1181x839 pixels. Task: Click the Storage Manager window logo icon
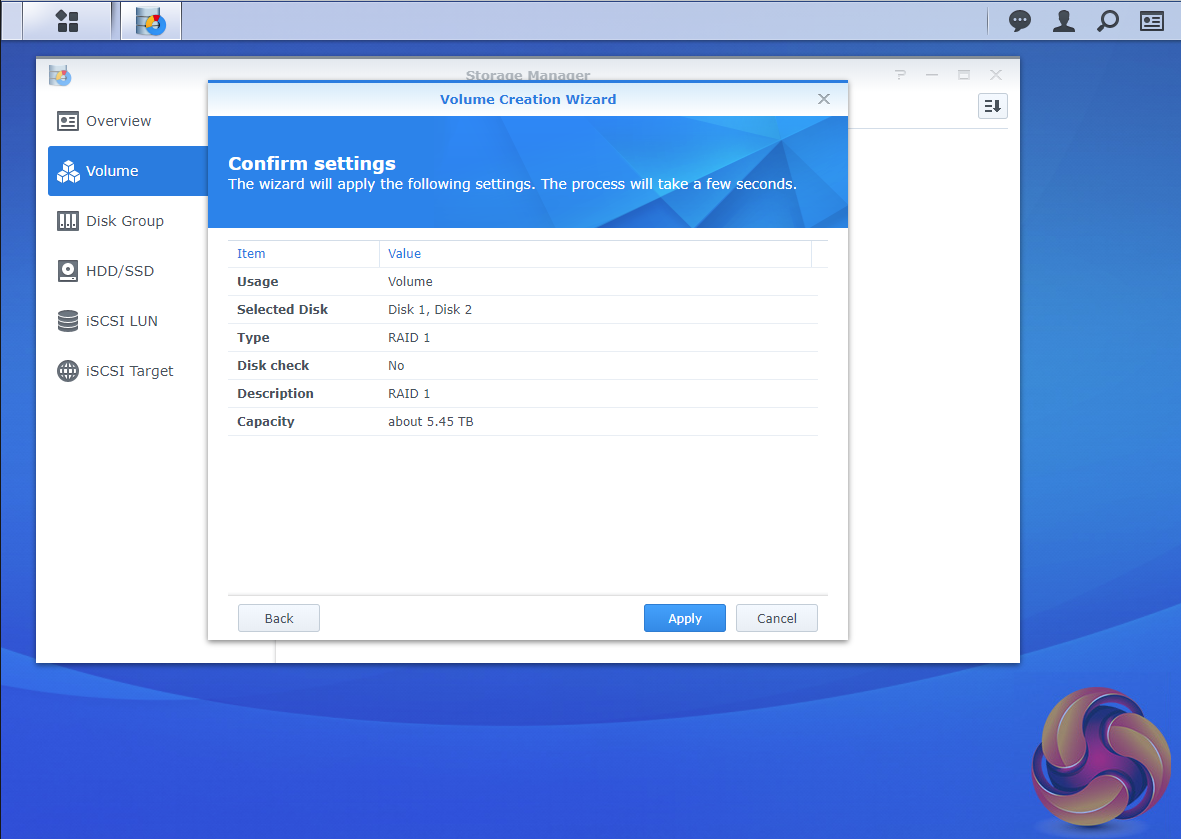click(x=60, y=75)
